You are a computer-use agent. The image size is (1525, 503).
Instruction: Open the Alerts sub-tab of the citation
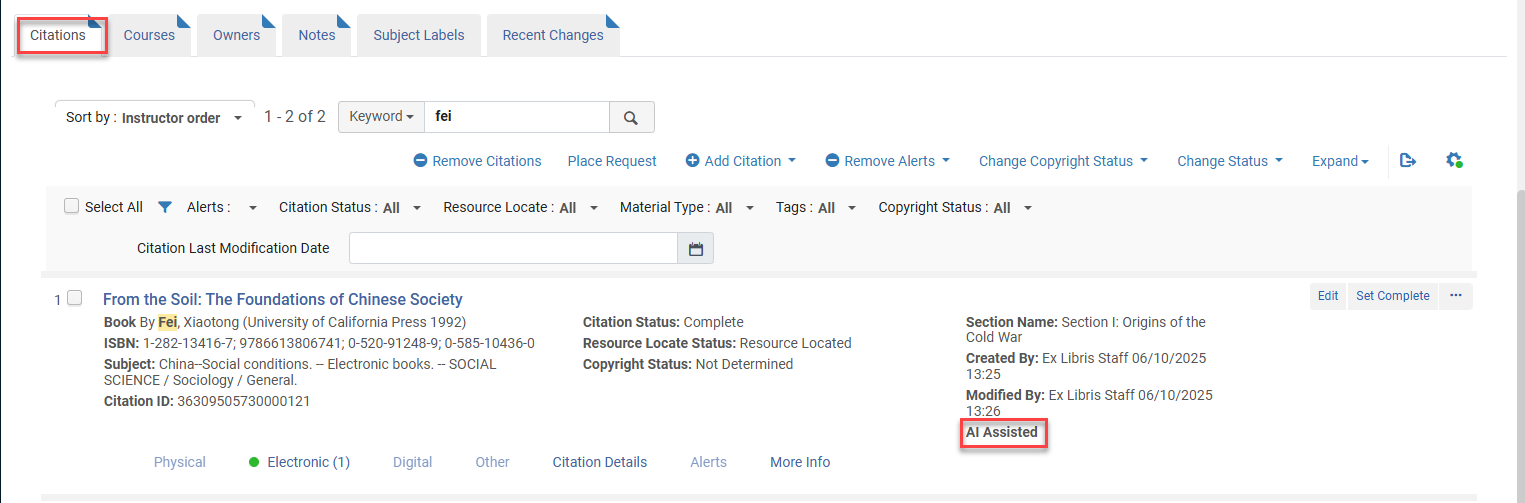(709, 462)
